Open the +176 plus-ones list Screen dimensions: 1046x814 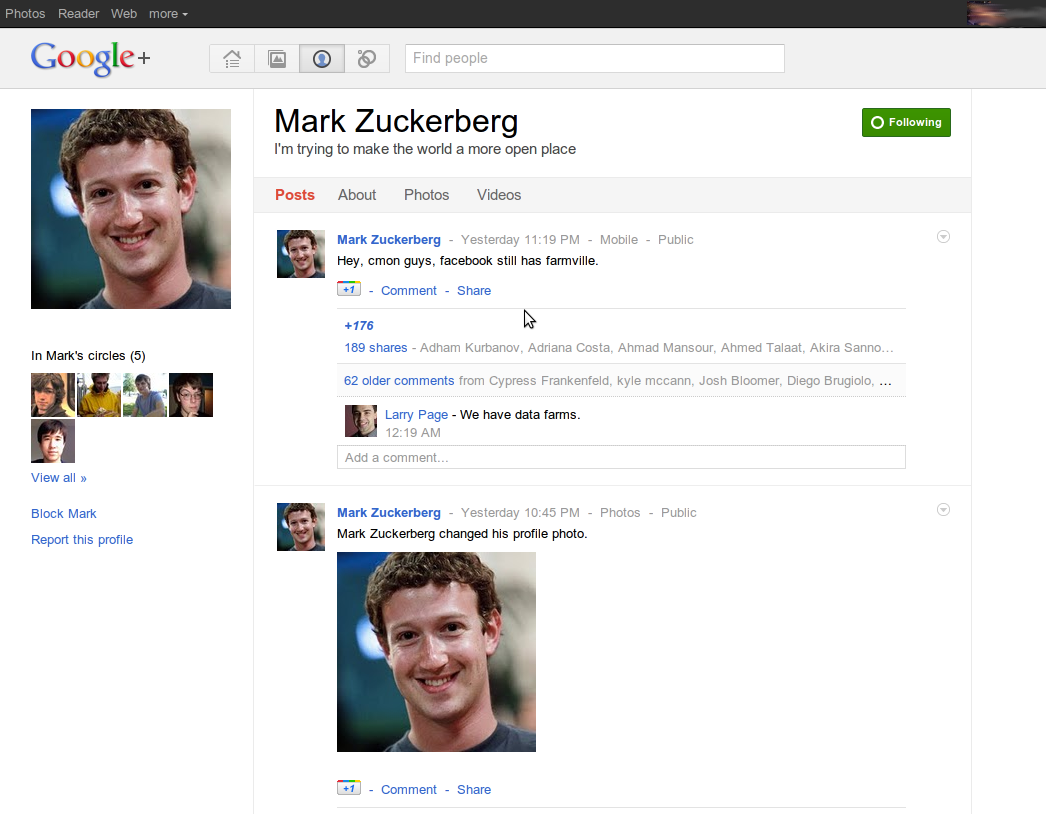tap(359, 326)
